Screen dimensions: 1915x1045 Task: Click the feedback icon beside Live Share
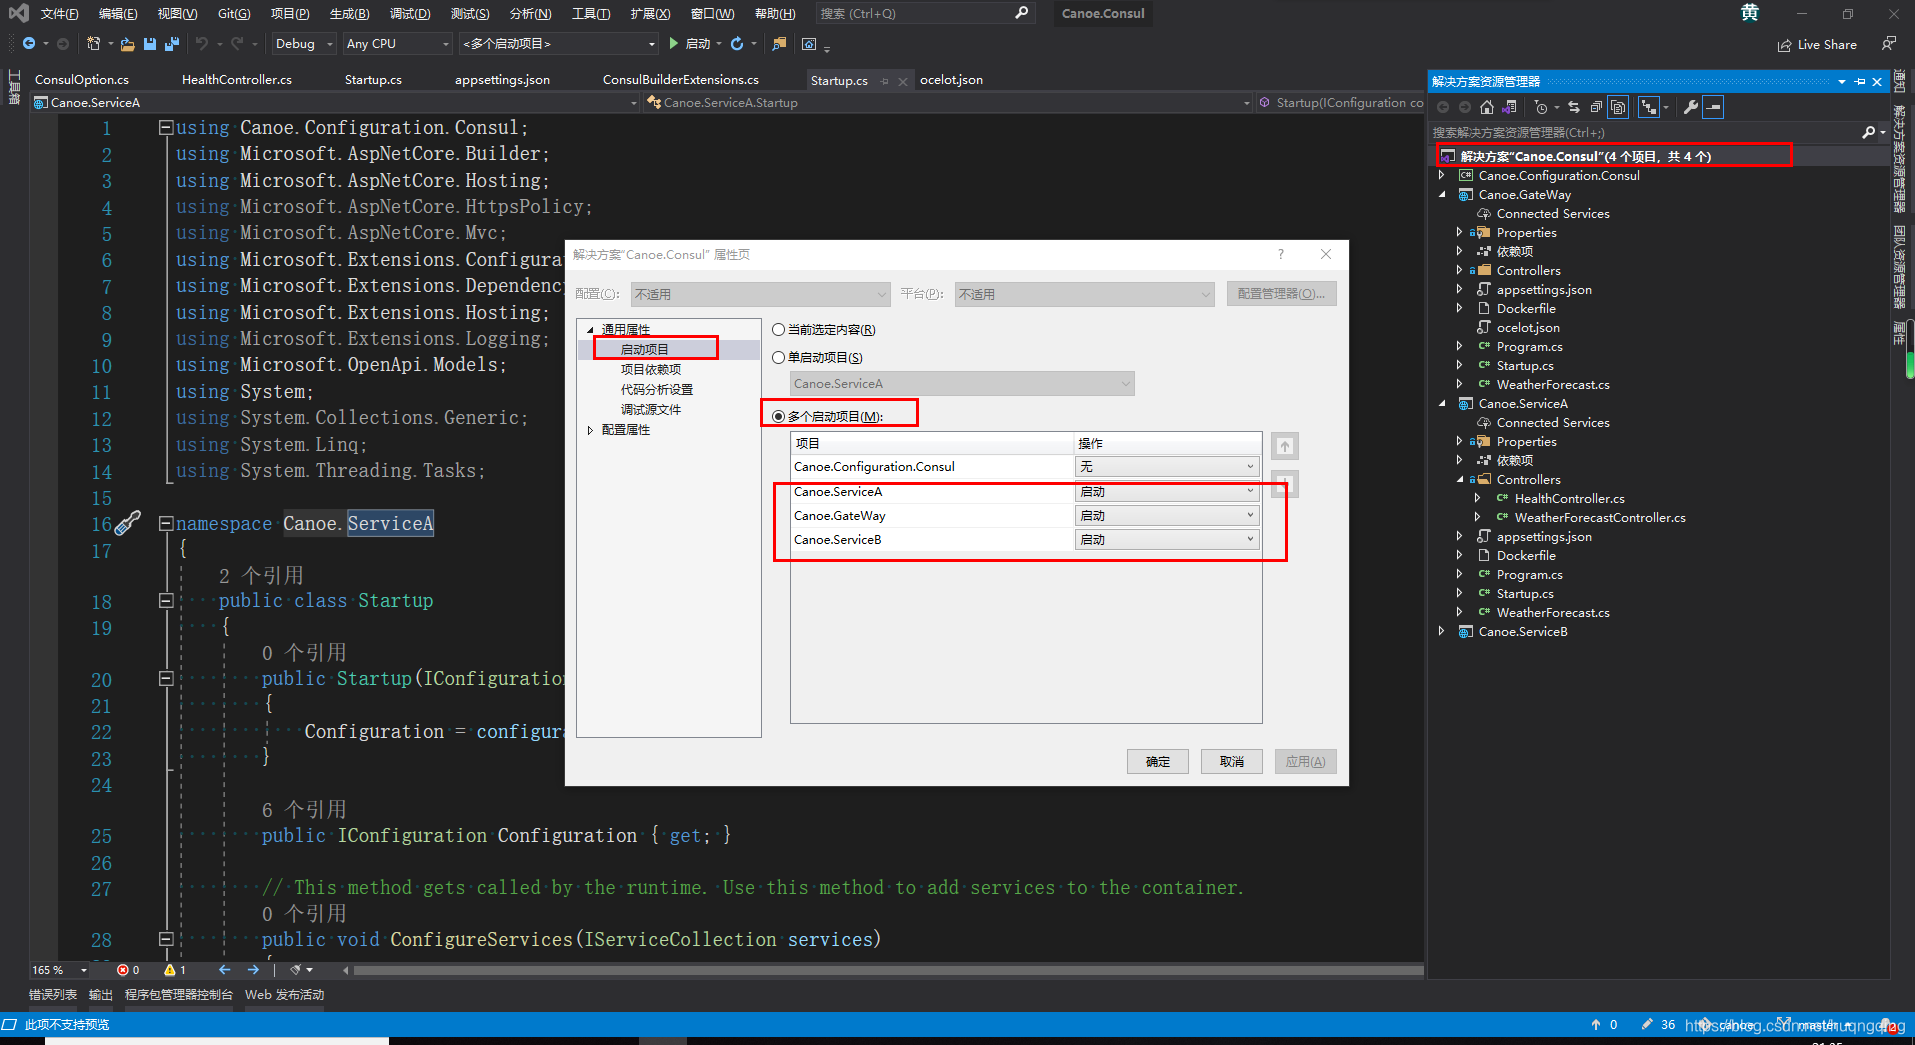1888,44
